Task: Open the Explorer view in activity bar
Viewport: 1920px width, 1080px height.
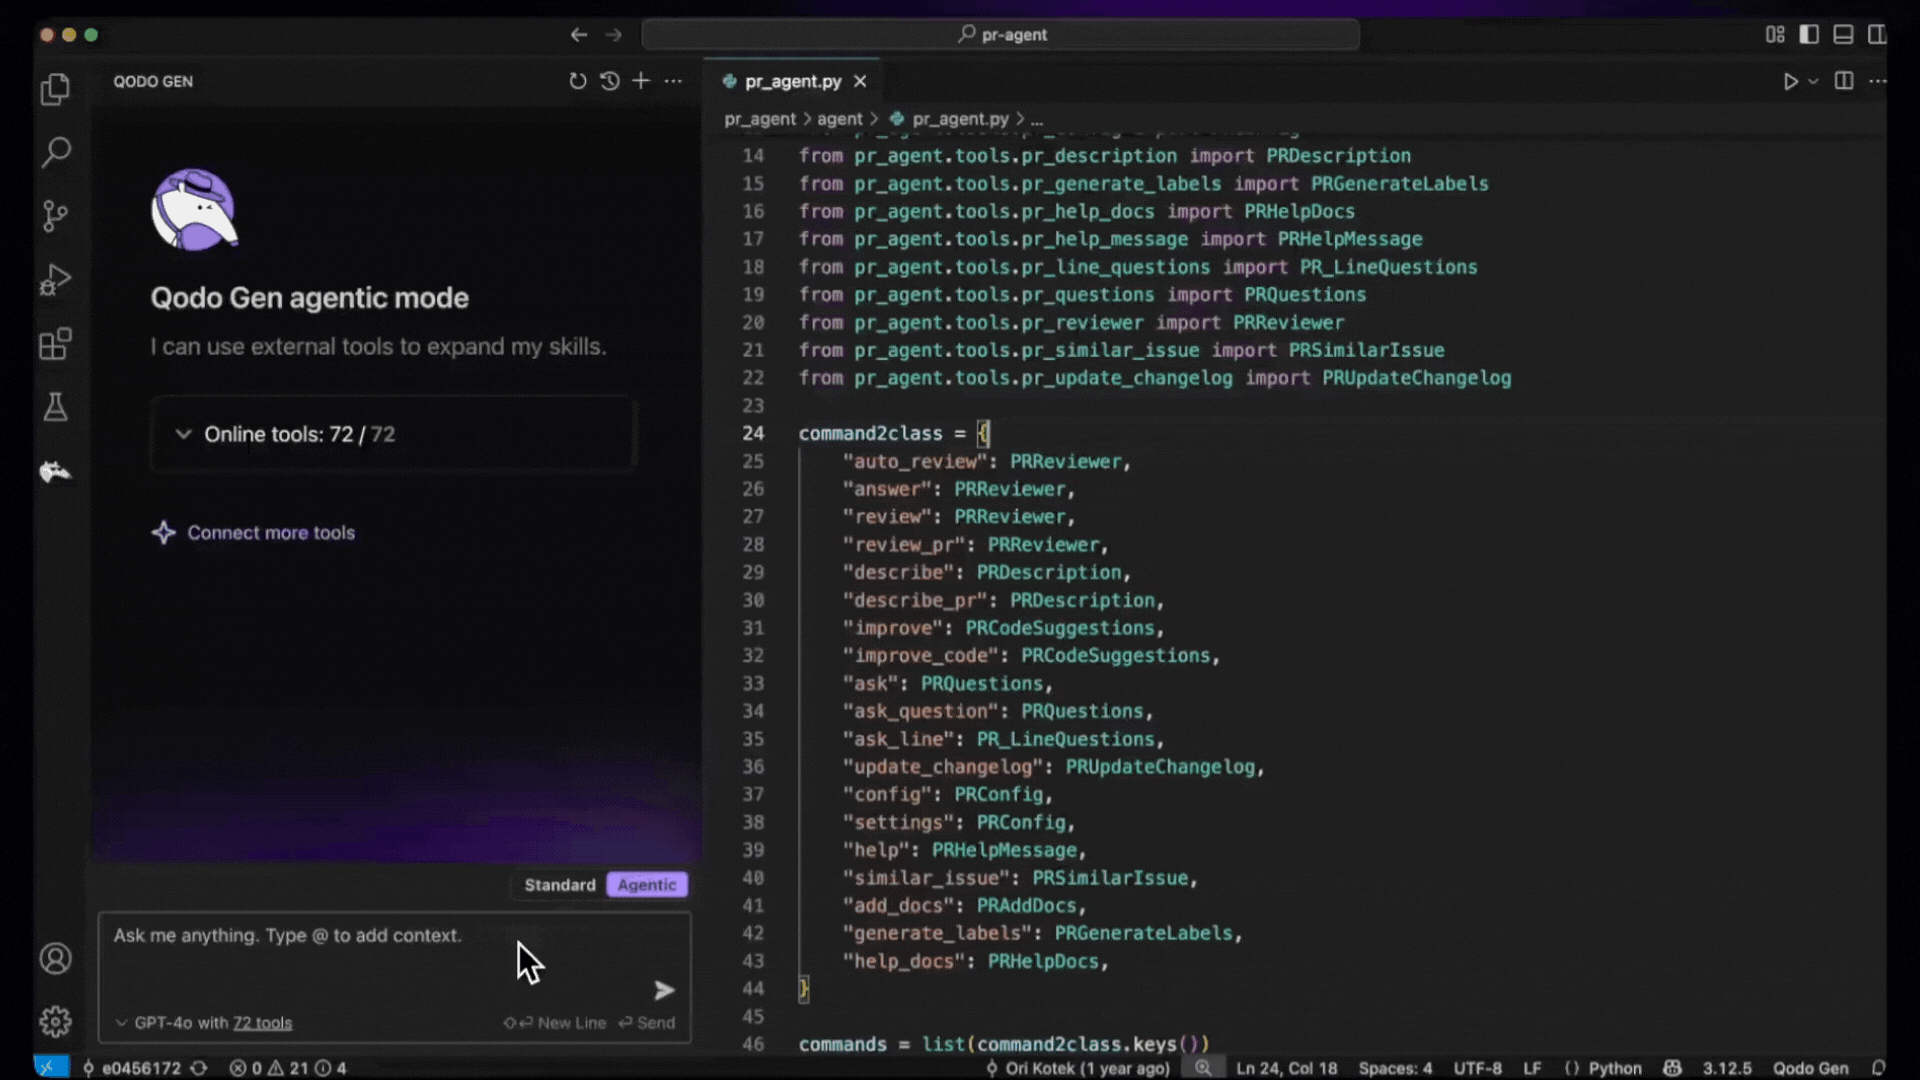Action: [56, 90]
